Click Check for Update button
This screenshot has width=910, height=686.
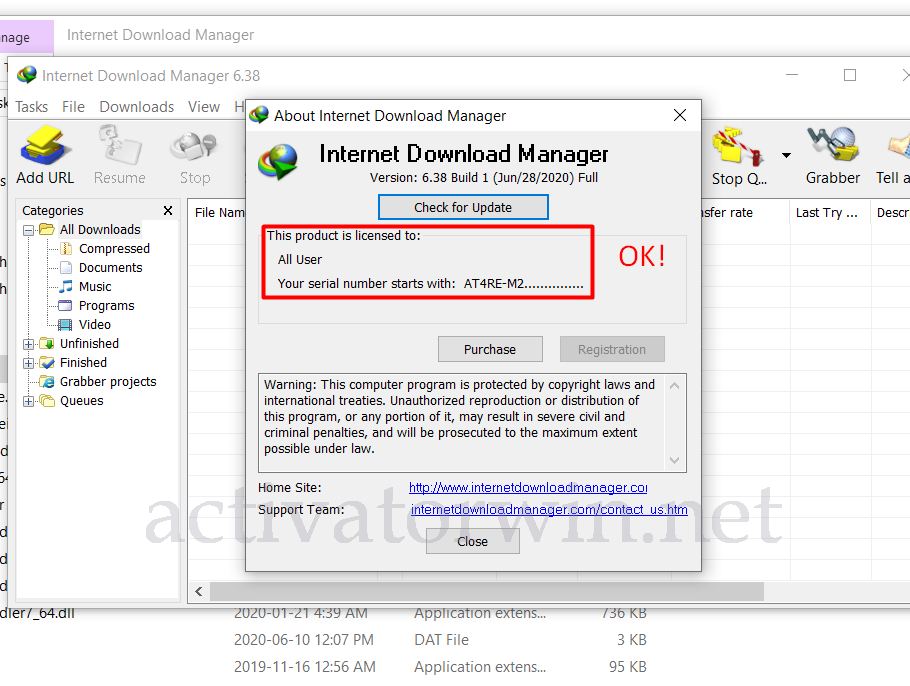coord(463,207)
